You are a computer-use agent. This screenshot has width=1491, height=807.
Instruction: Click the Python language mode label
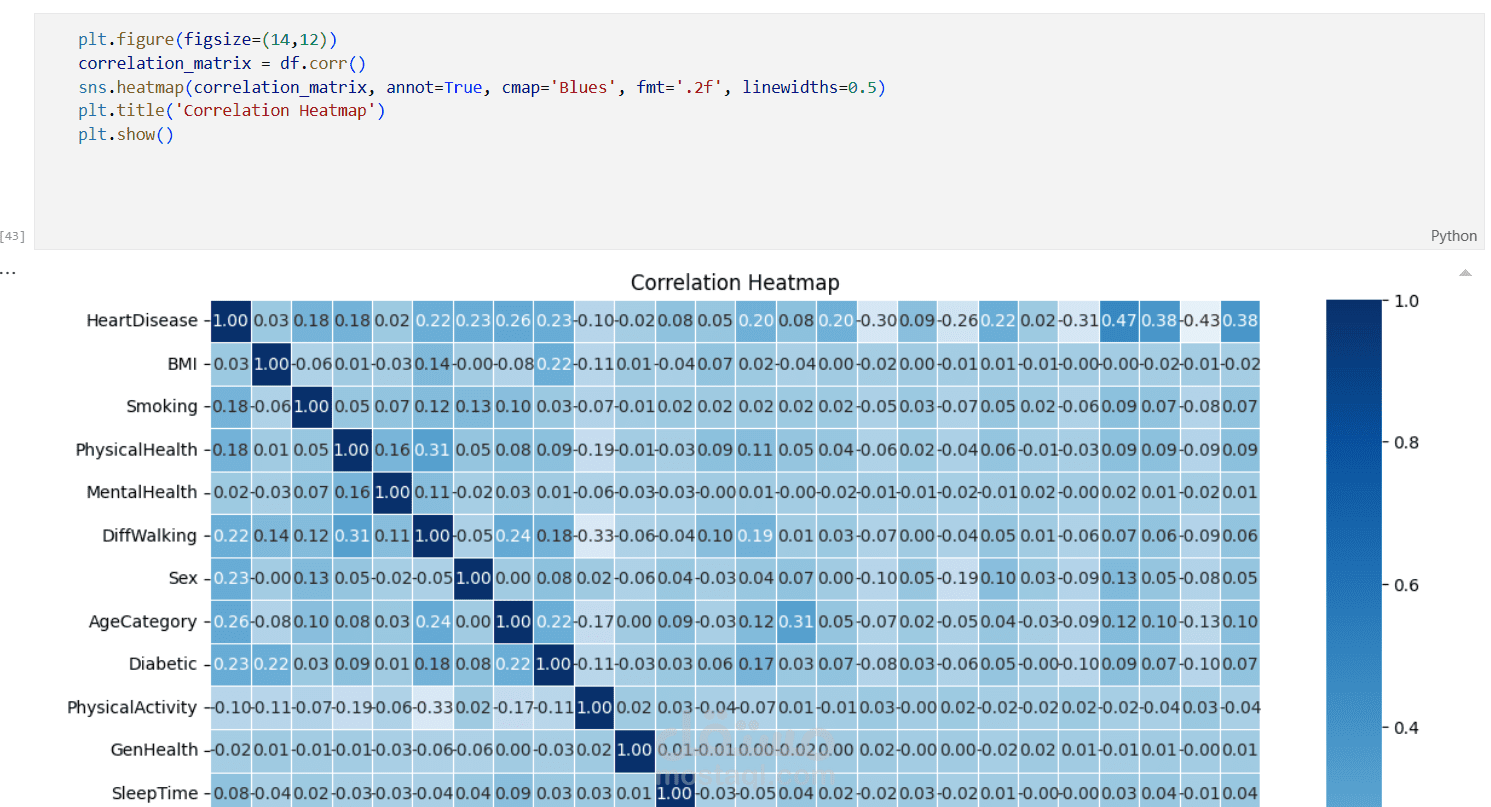coord(1453,236)
